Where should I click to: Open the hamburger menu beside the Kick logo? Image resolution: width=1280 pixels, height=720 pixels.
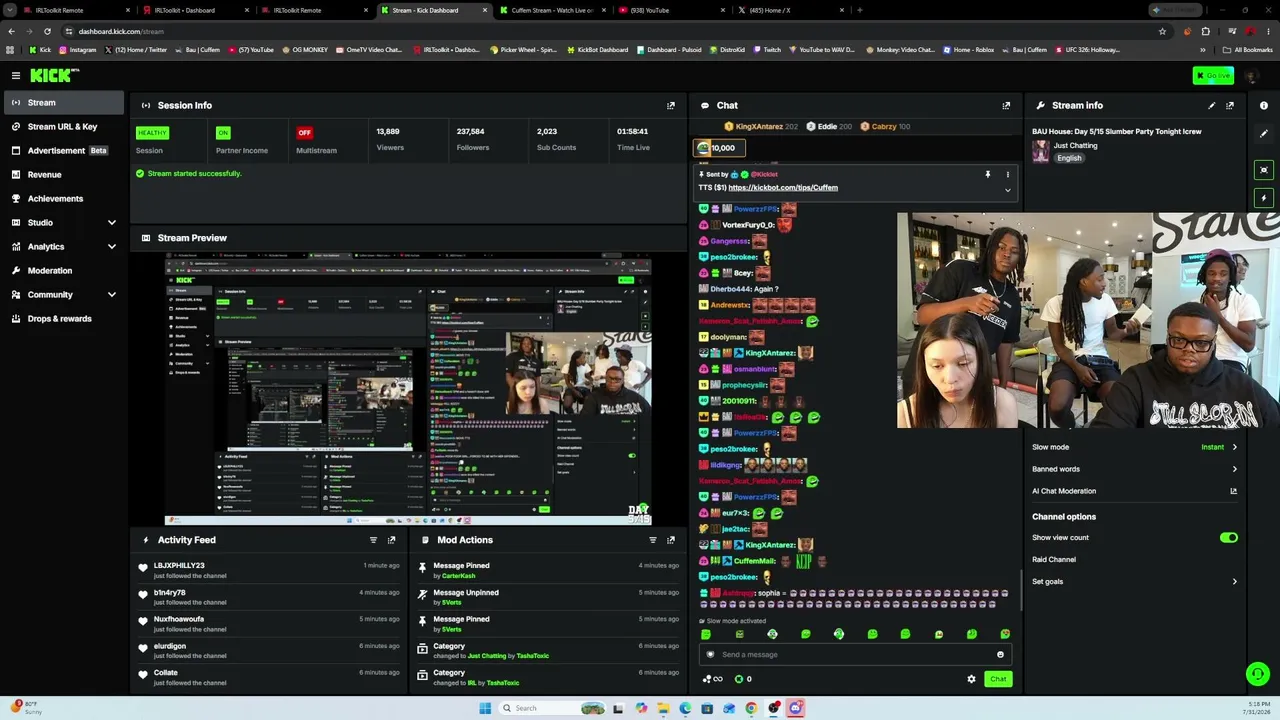point(16,75)
